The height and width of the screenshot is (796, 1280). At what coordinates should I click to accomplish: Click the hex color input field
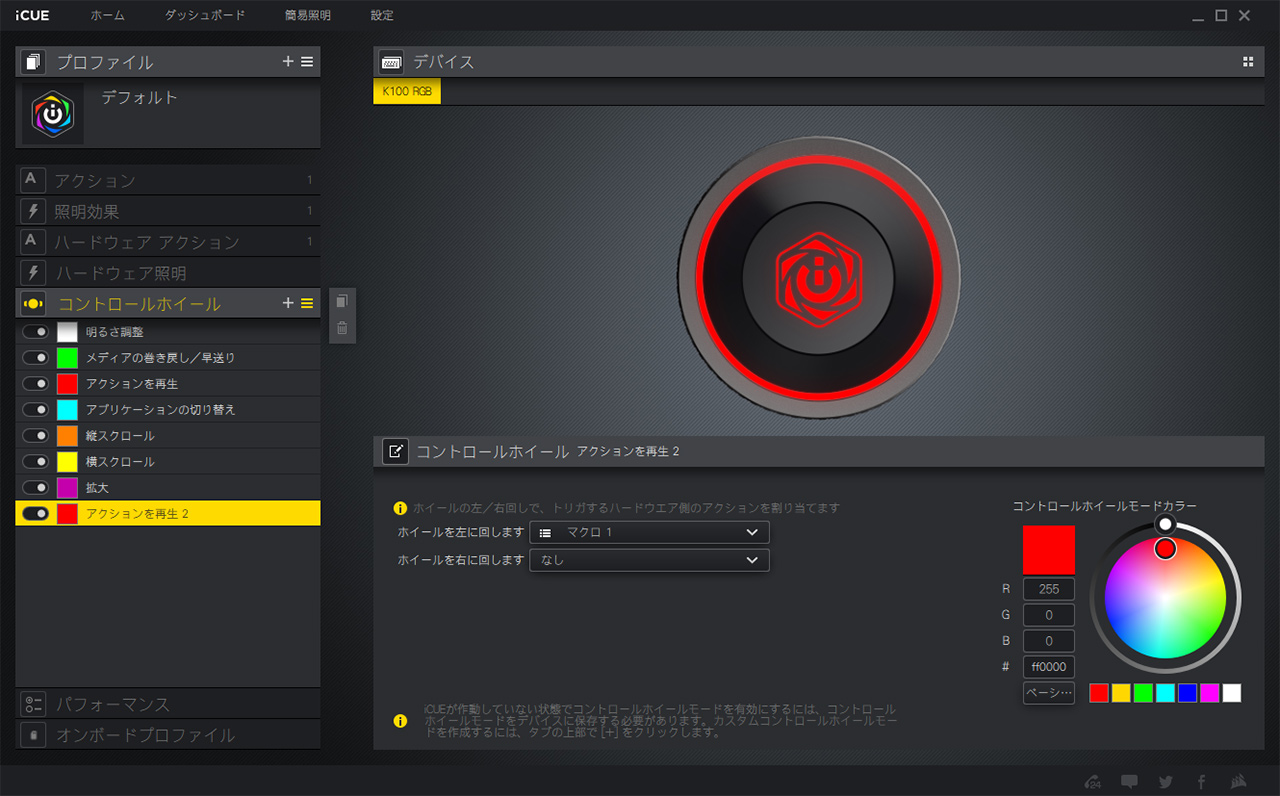[1048, 667]
